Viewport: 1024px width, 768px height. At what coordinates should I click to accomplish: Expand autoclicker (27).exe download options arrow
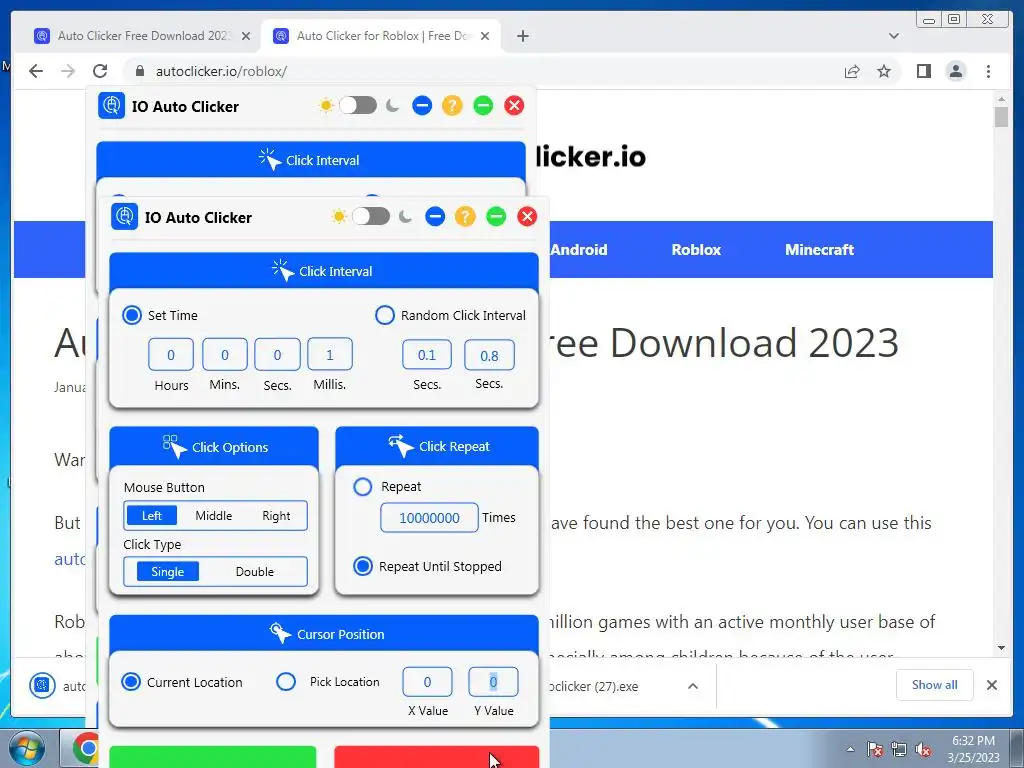pyautogui.click(x=693, y=686)
